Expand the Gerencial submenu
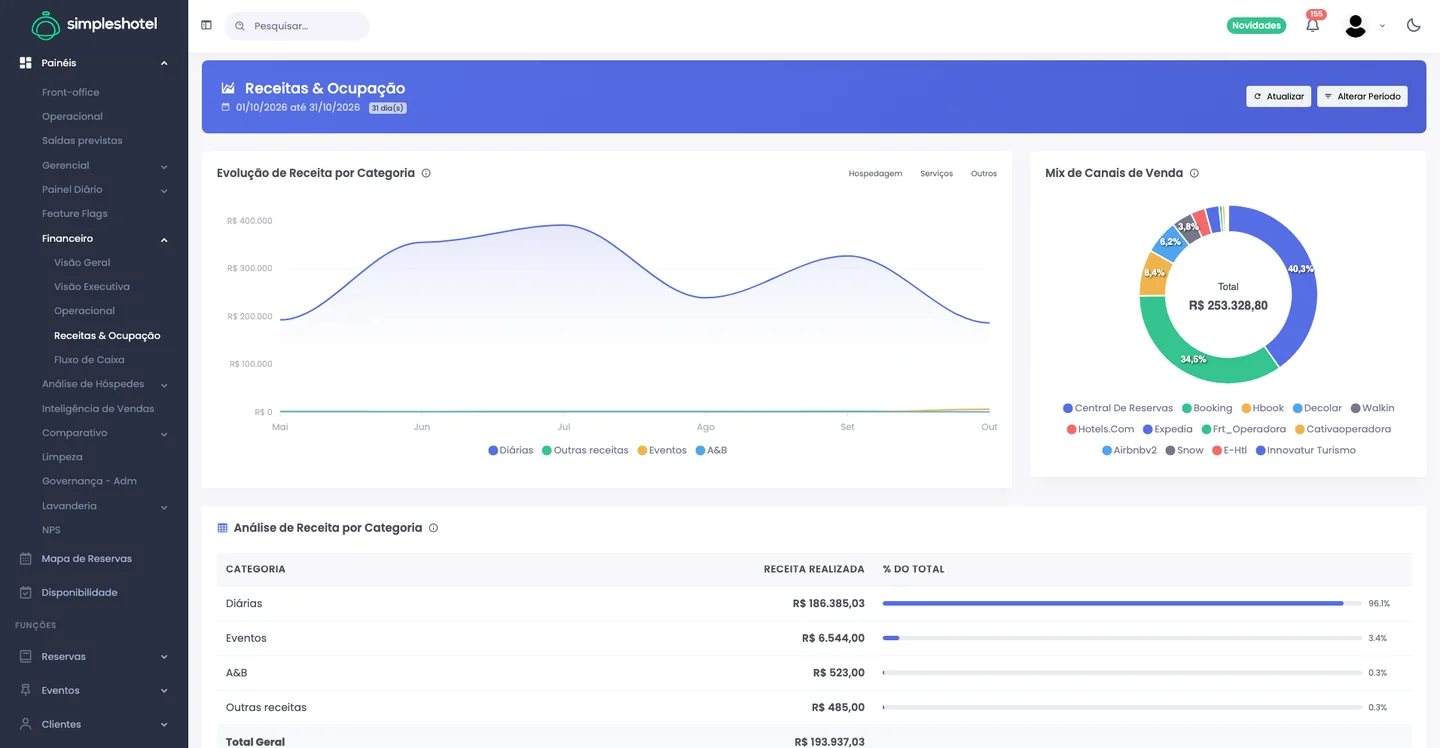Screen dimensions: 1440x748 coord(164,166)
